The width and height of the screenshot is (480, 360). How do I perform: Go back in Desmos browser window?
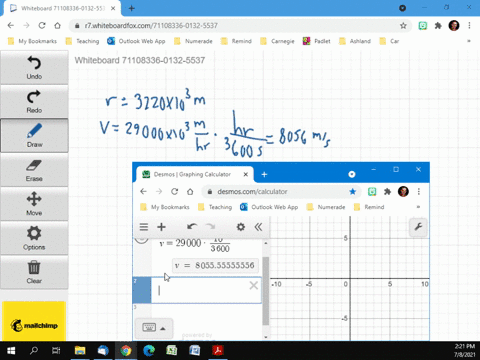coord(143,192)
